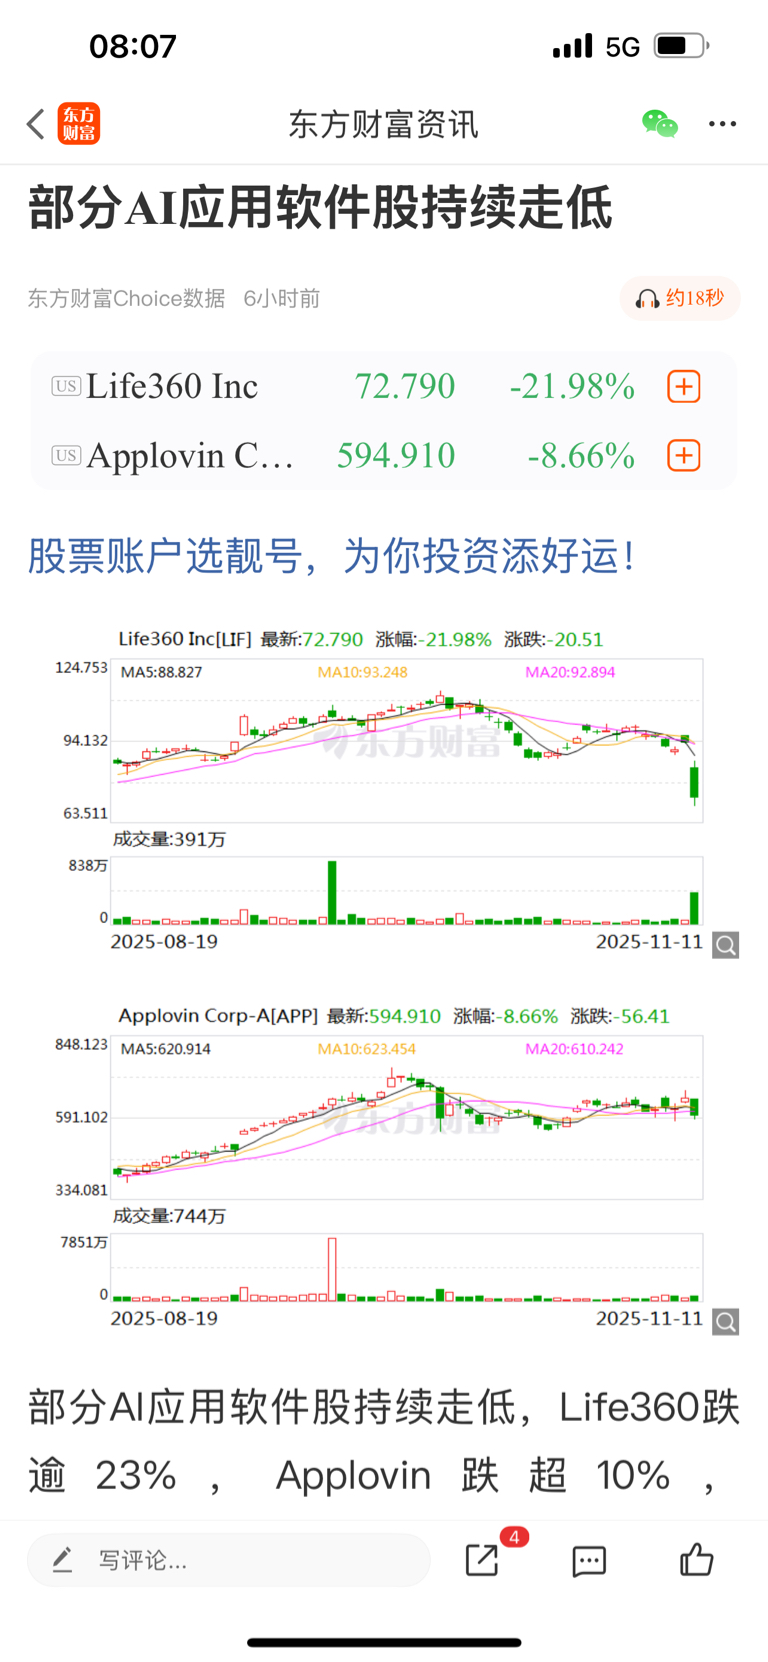Share via the WeChat icon

click(660, 124)
